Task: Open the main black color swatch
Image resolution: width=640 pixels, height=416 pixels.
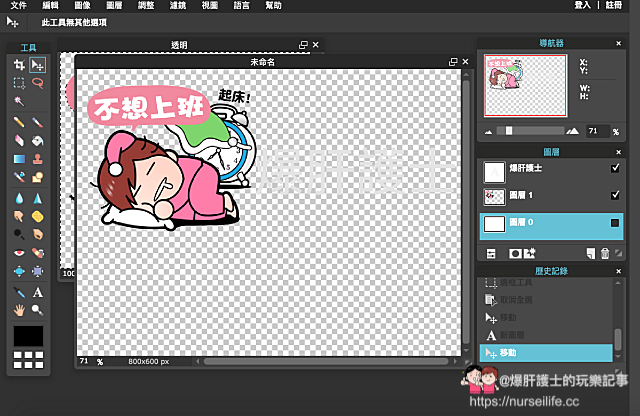Action: point(28,336)
